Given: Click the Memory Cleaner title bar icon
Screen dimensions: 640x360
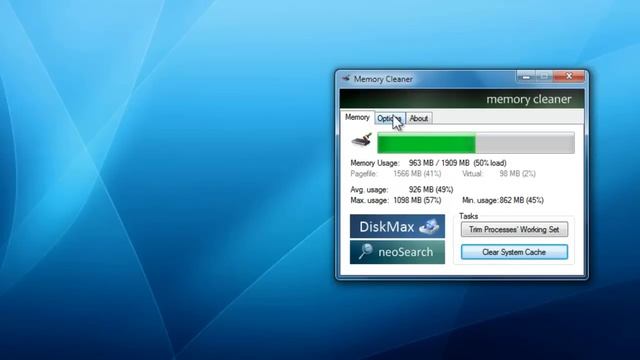Looking at the screenshot, I should 346,78.
